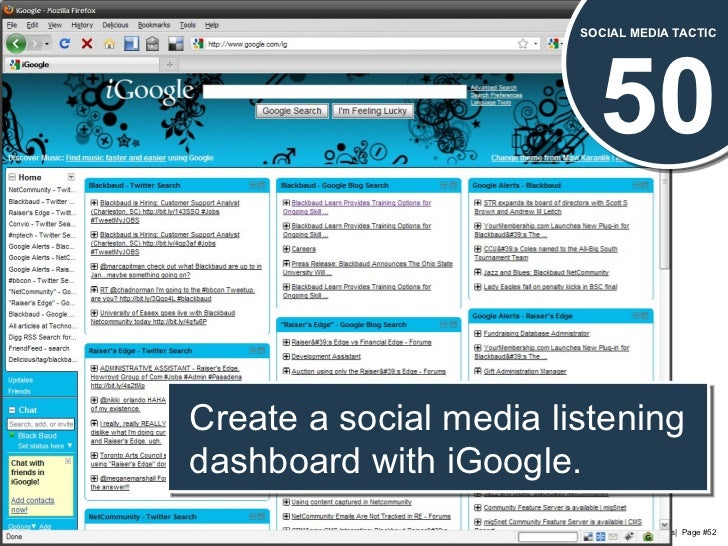Stop loading with the red X icon

[x=86, y=44]
